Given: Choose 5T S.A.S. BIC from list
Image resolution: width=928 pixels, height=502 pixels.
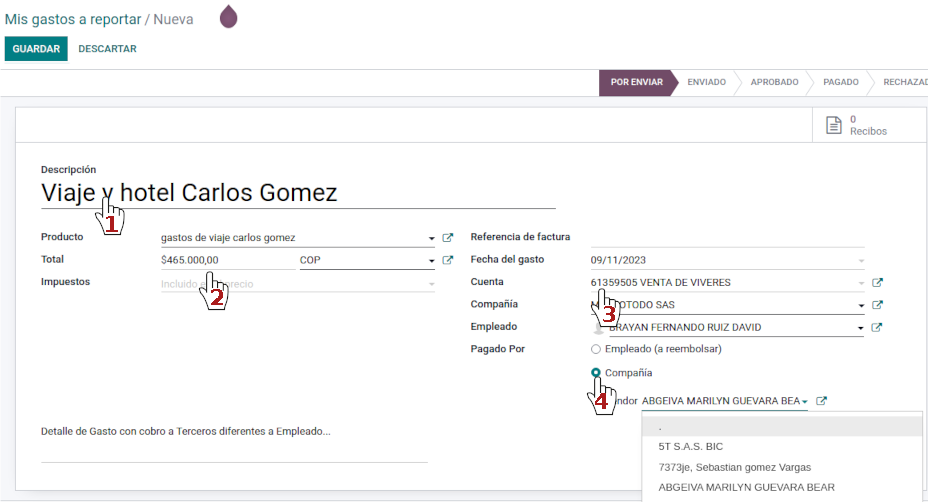Looking at the screenshot, I should click(x=690, y=446).
